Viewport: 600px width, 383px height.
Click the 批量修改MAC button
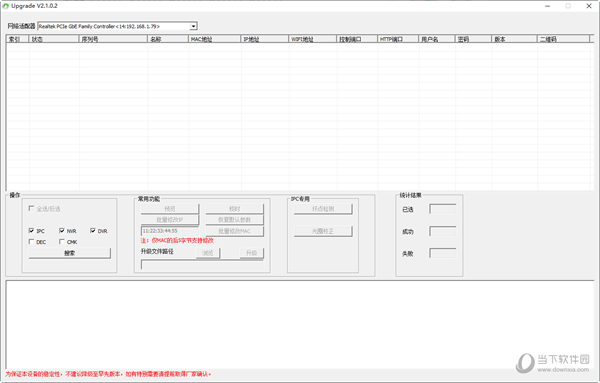pos(235,231)
